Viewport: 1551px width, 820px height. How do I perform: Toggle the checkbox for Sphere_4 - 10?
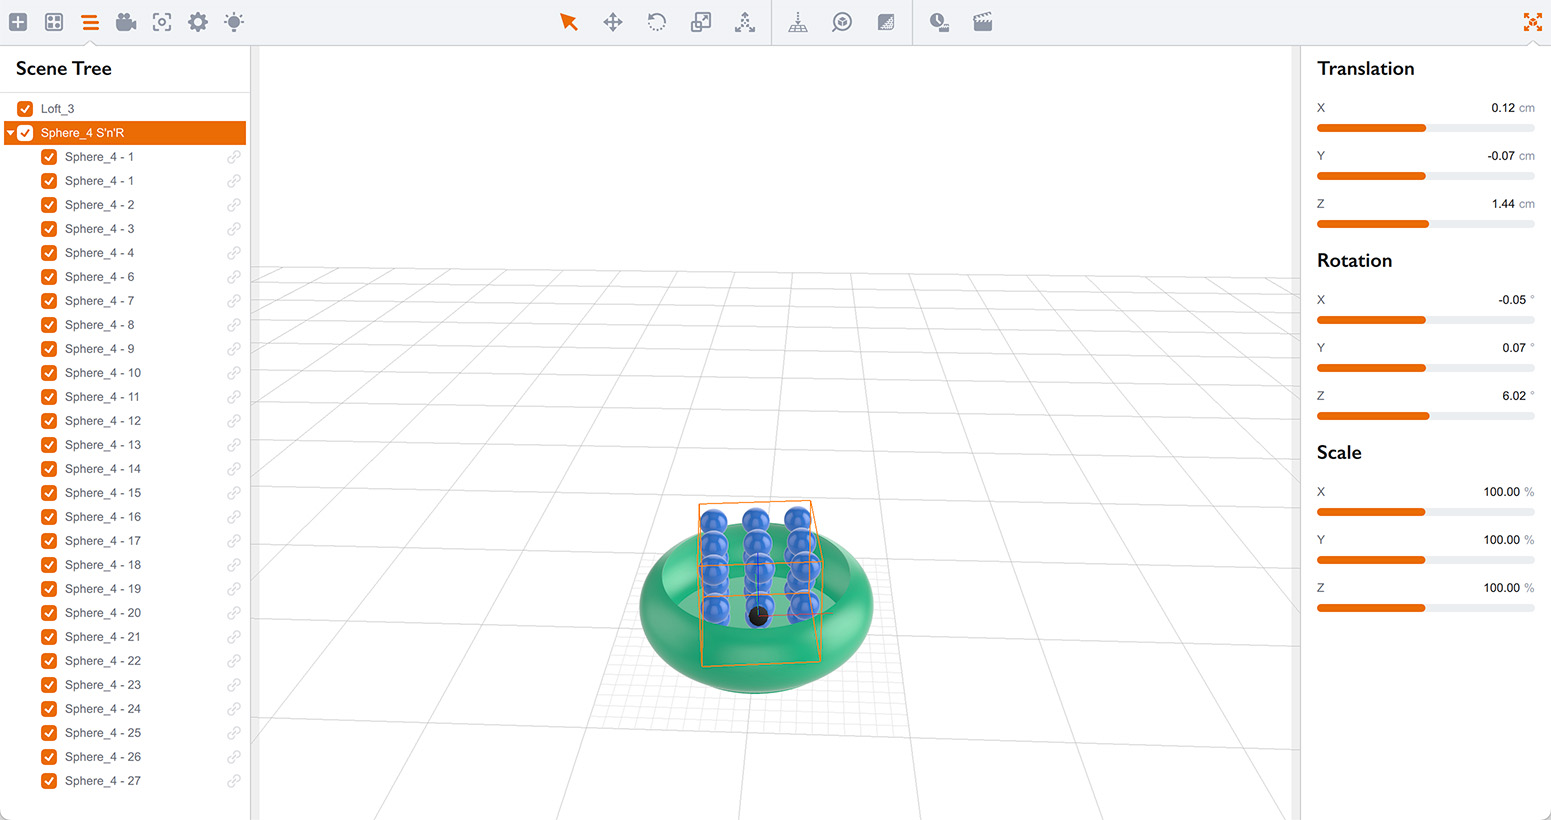click(49, 372)
